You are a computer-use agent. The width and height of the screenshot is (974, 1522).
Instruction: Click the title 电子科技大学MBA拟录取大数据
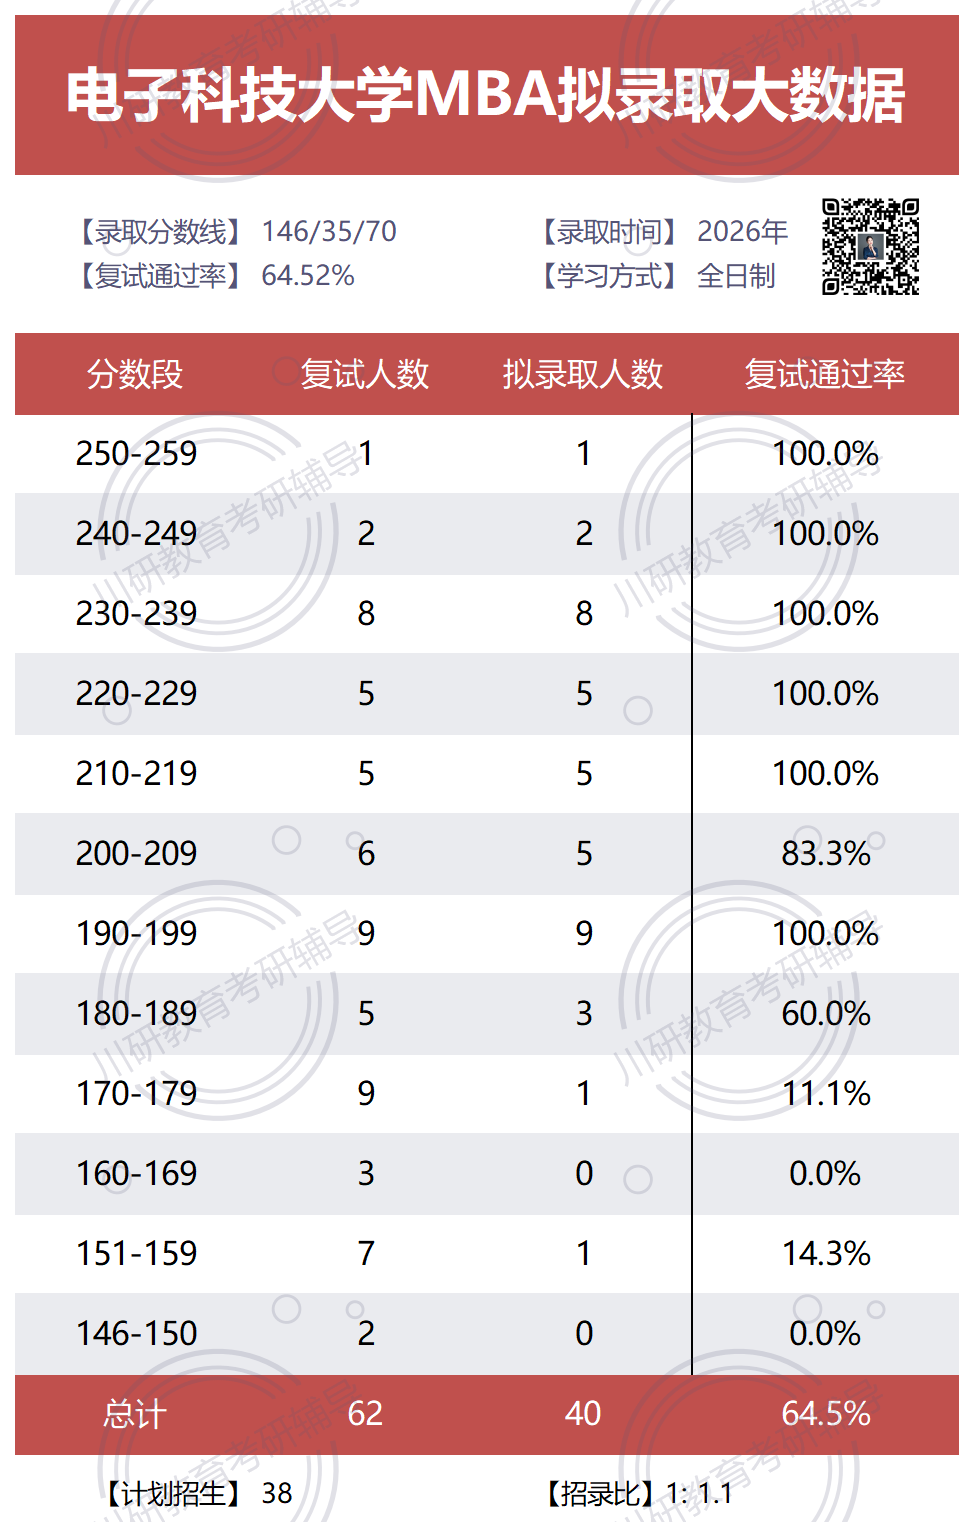pyautogui.click(x=486, y=96)
